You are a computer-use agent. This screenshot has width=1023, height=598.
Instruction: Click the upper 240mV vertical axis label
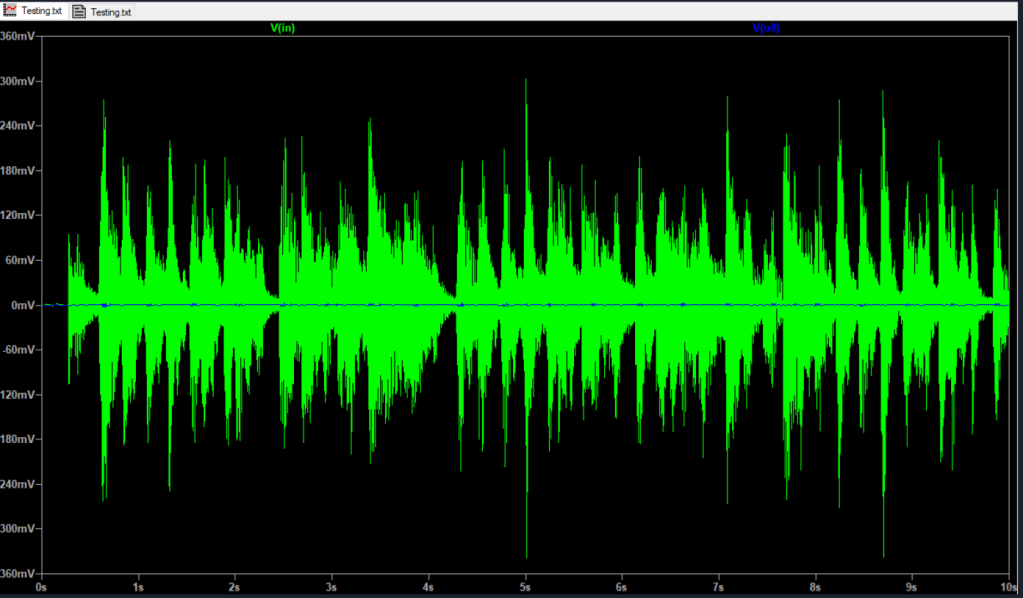point(20,126)
